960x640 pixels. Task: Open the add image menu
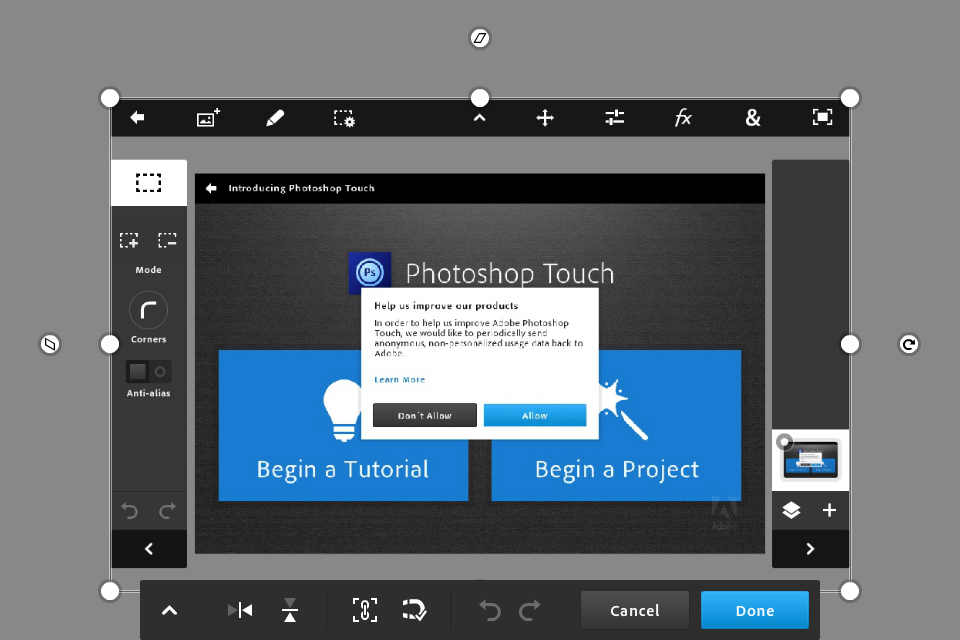tap(208, 118)
